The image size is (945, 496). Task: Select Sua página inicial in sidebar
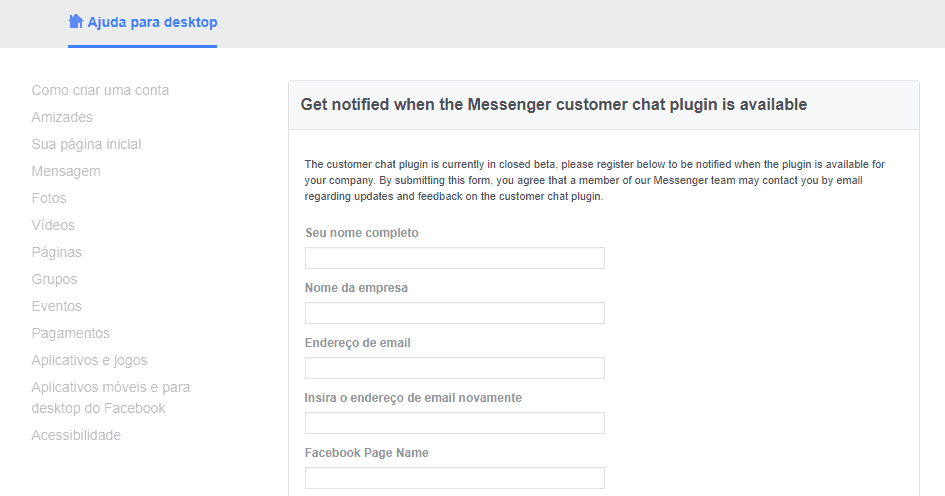(x=86, y=145)
